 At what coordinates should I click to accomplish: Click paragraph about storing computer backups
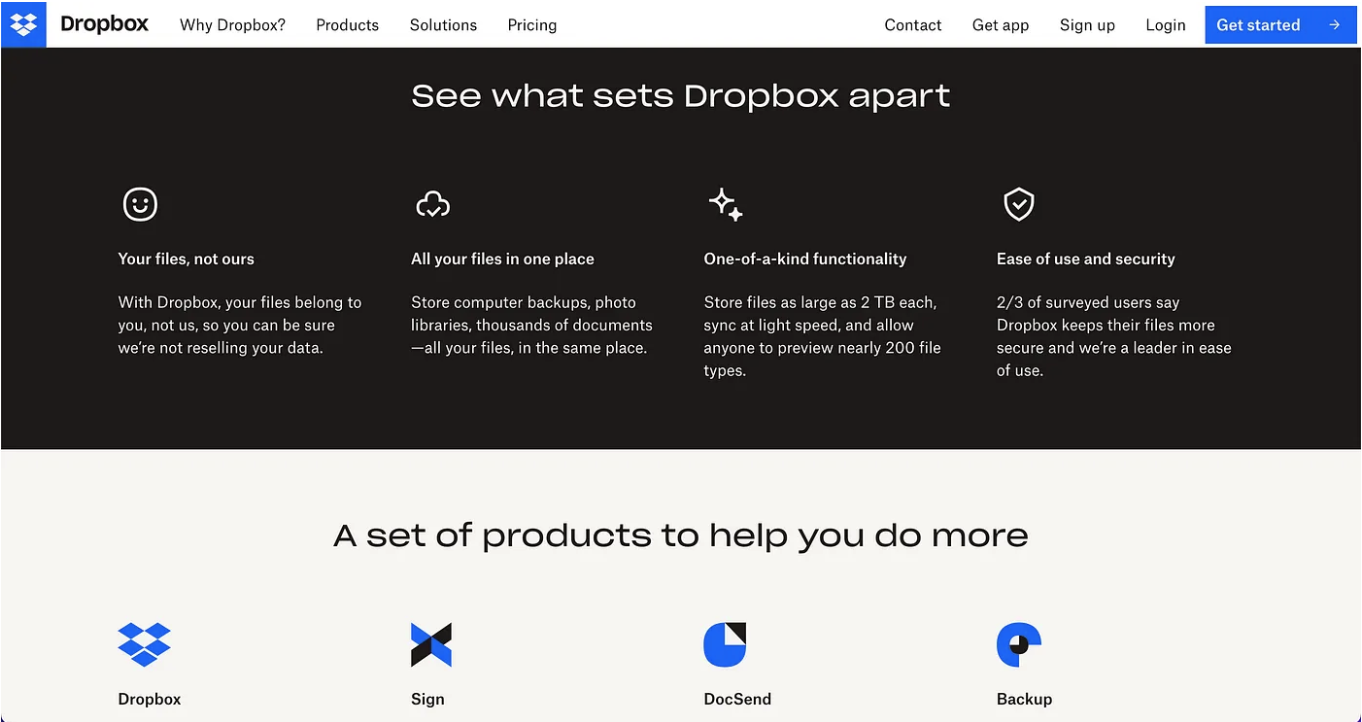pyautogui.click(x=532, y=325)
